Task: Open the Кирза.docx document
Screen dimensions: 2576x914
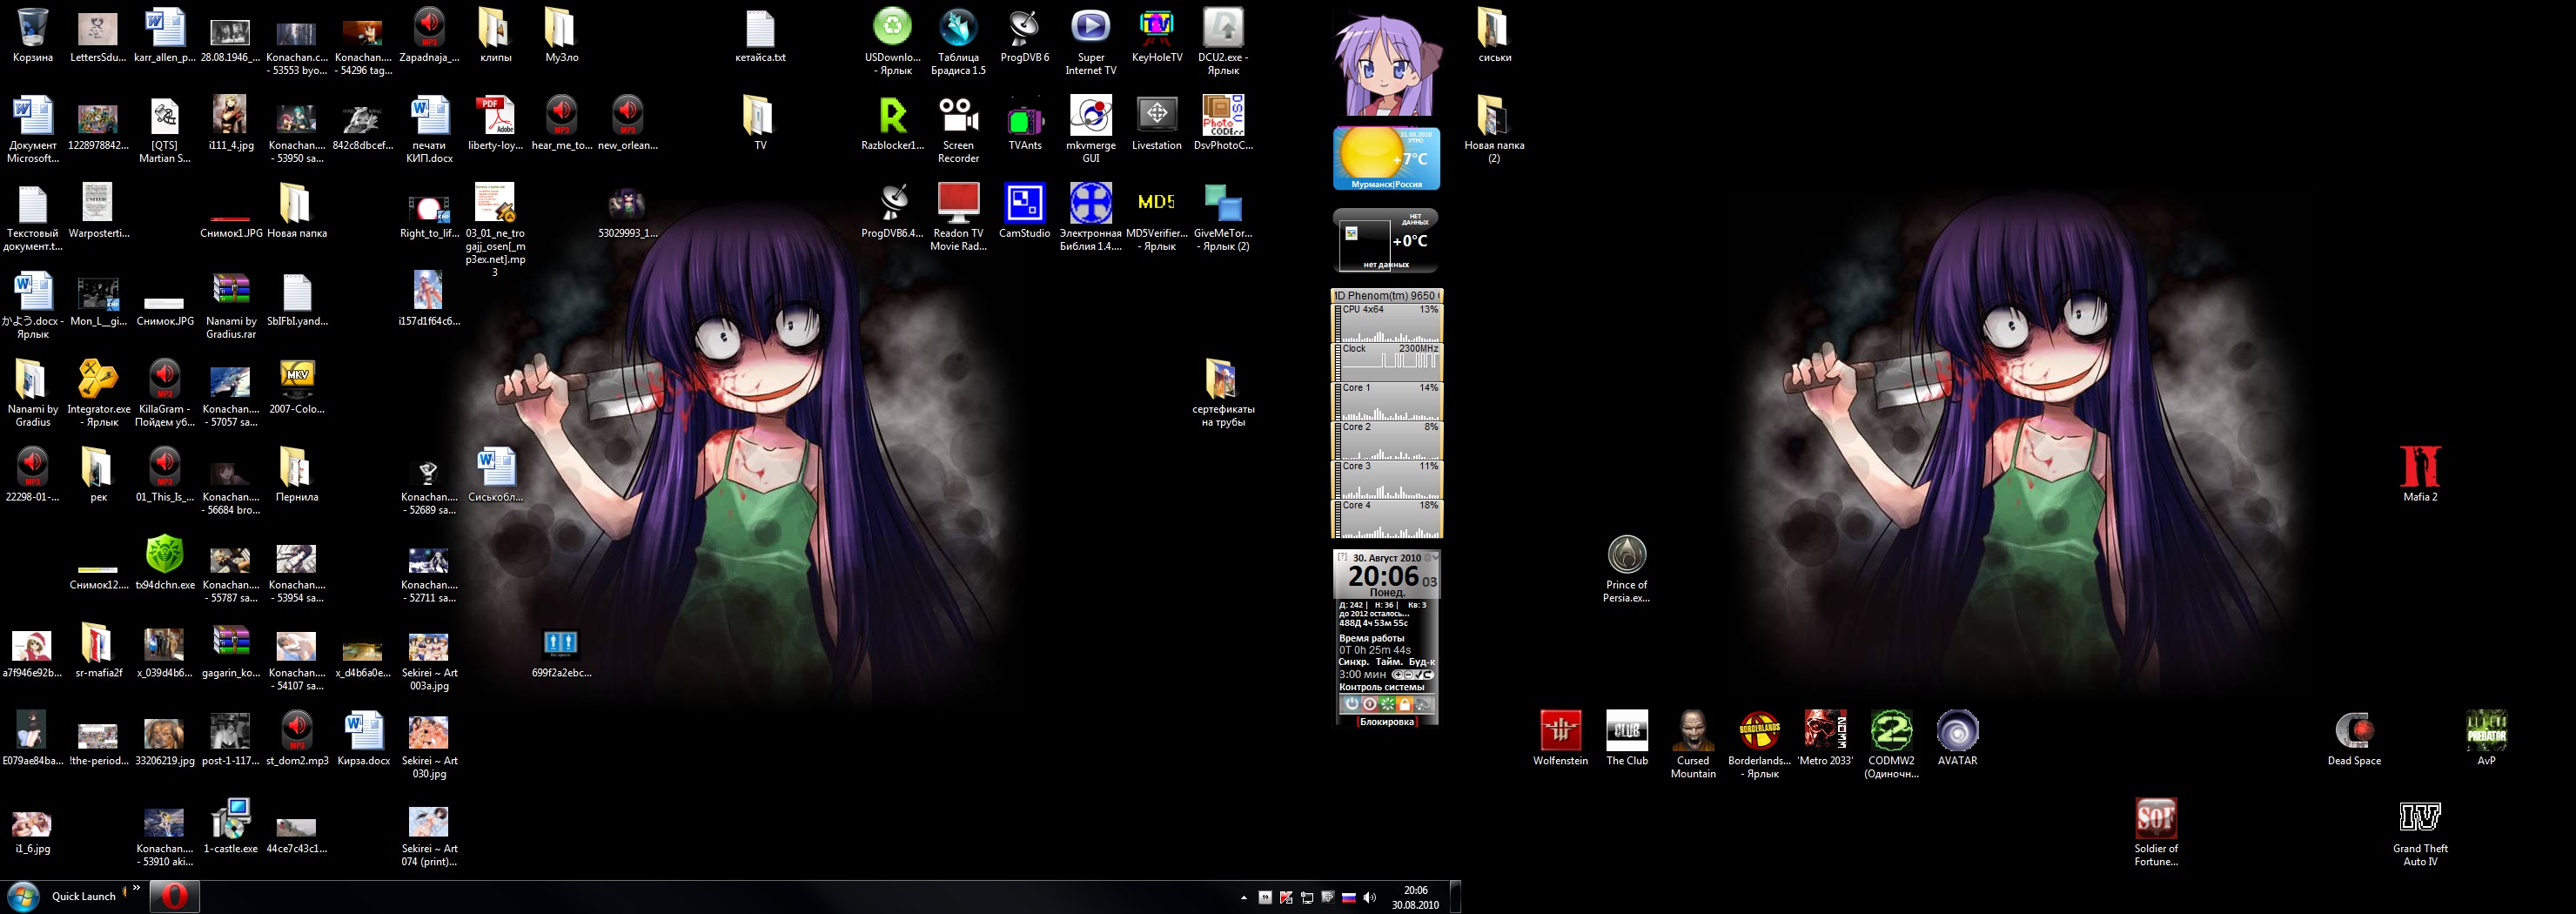Action: (363, 738)
